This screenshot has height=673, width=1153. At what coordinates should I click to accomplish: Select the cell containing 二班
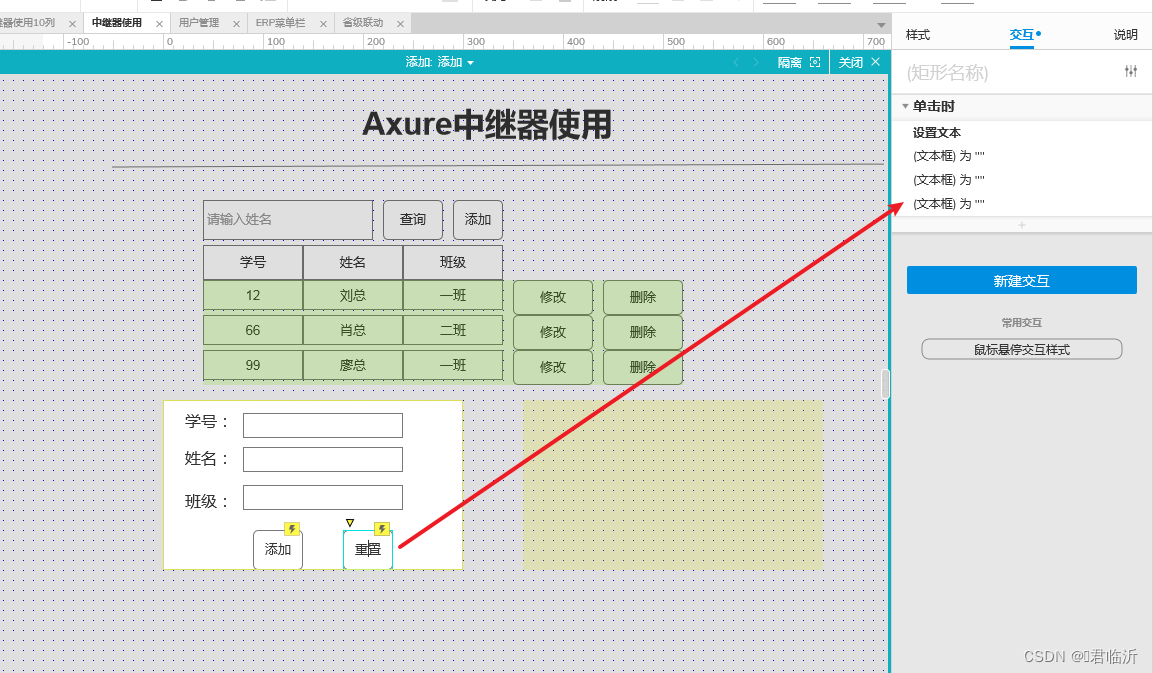(452, 330)
